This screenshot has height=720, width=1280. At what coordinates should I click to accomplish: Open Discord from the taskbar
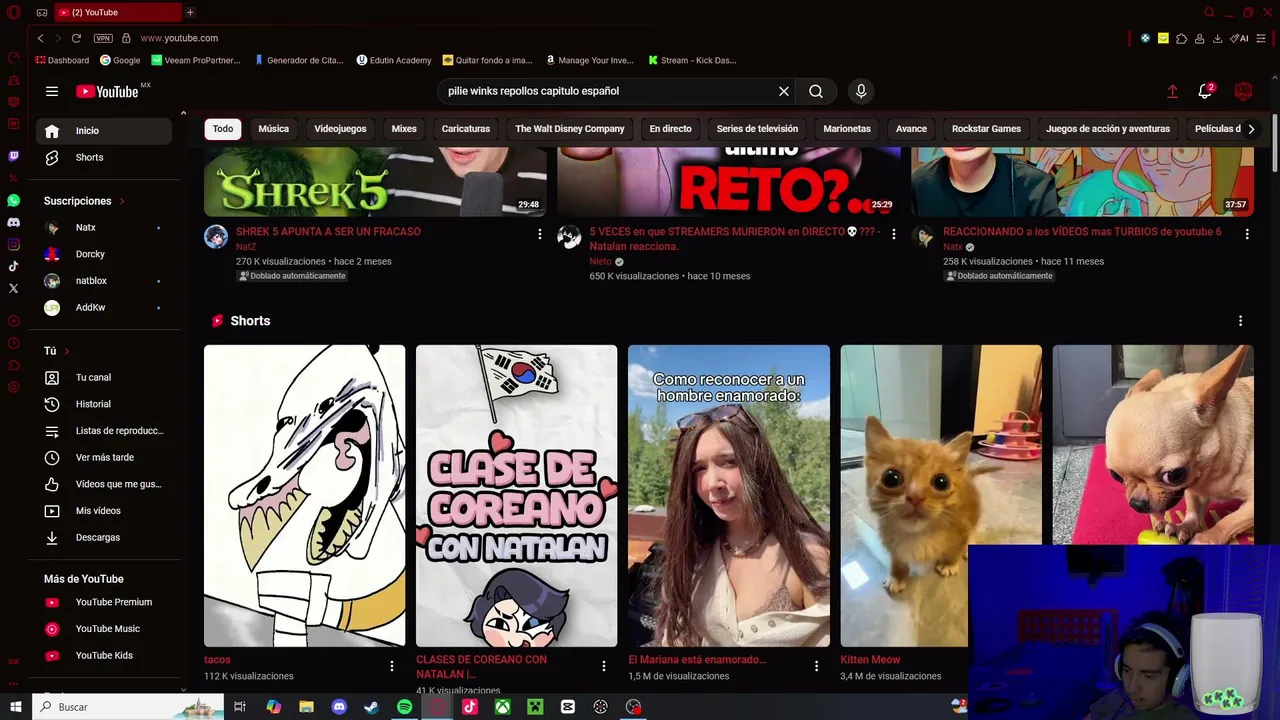point(339,707)
